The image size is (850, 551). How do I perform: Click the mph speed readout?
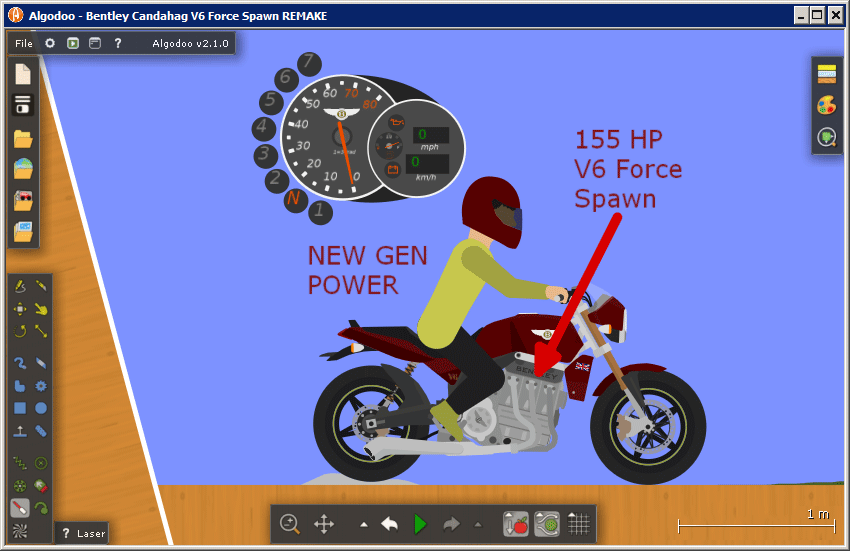coord(430,134)
